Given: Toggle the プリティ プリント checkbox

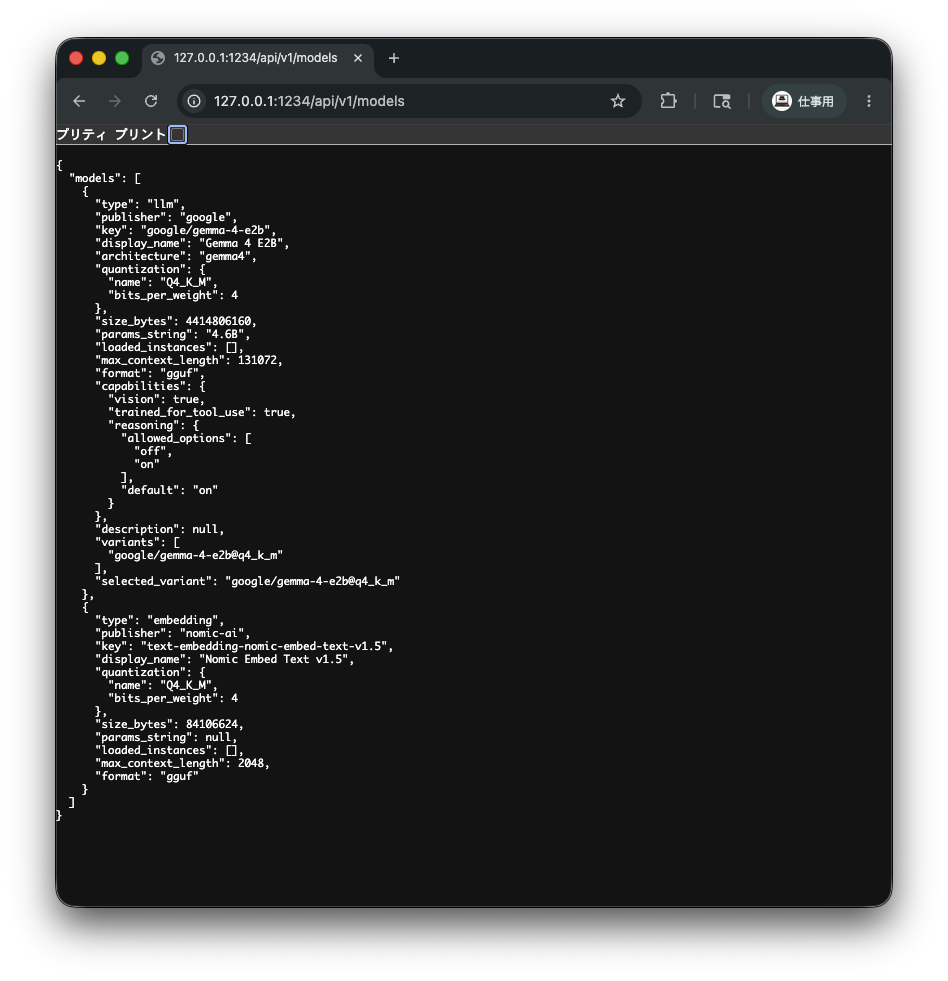Looking at the screenshot, I should click(x=178, y=135).
